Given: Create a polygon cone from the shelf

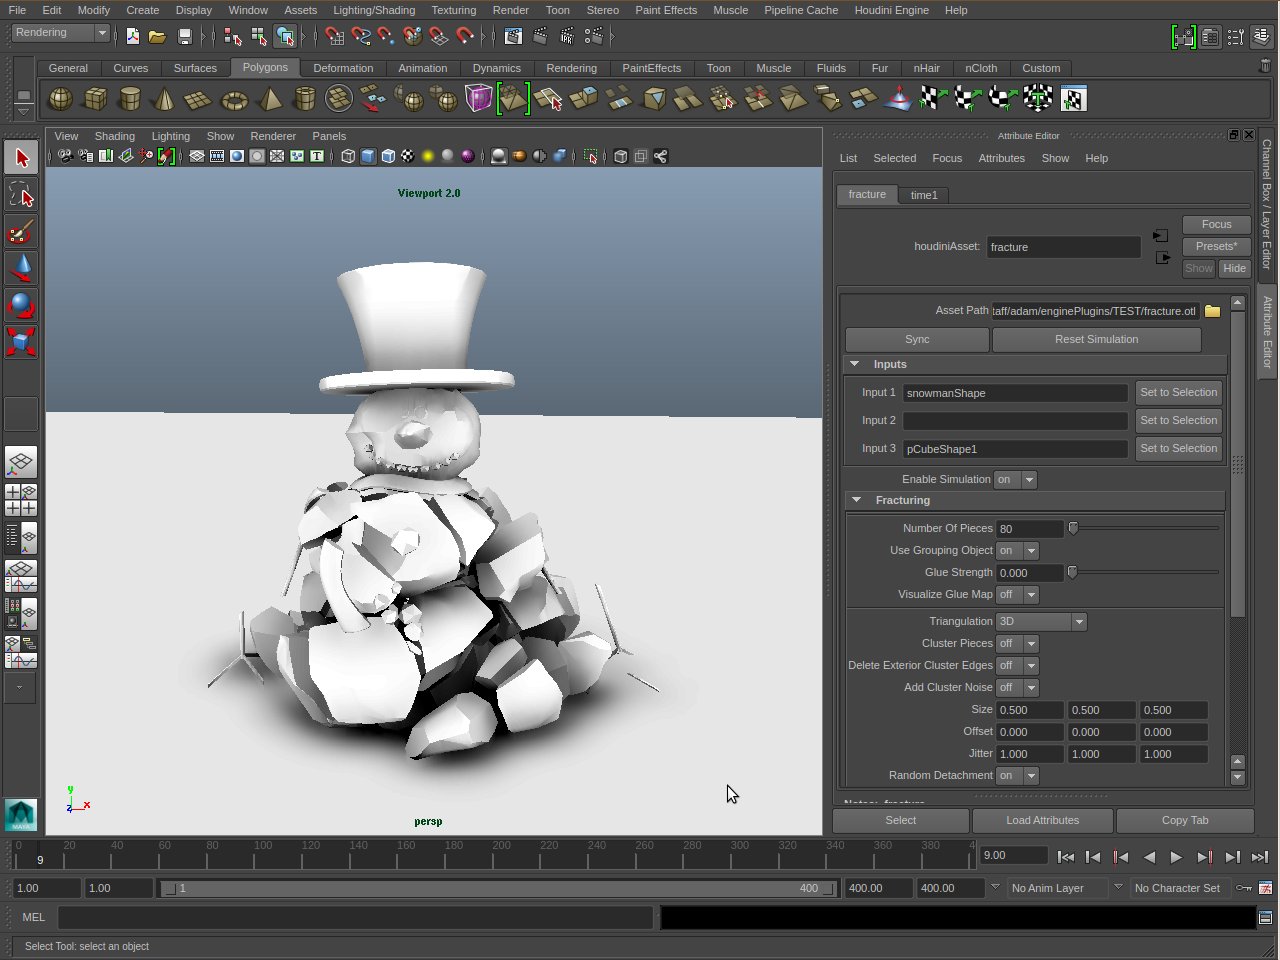Looking at the screenshot, I should tap(165, 99).
